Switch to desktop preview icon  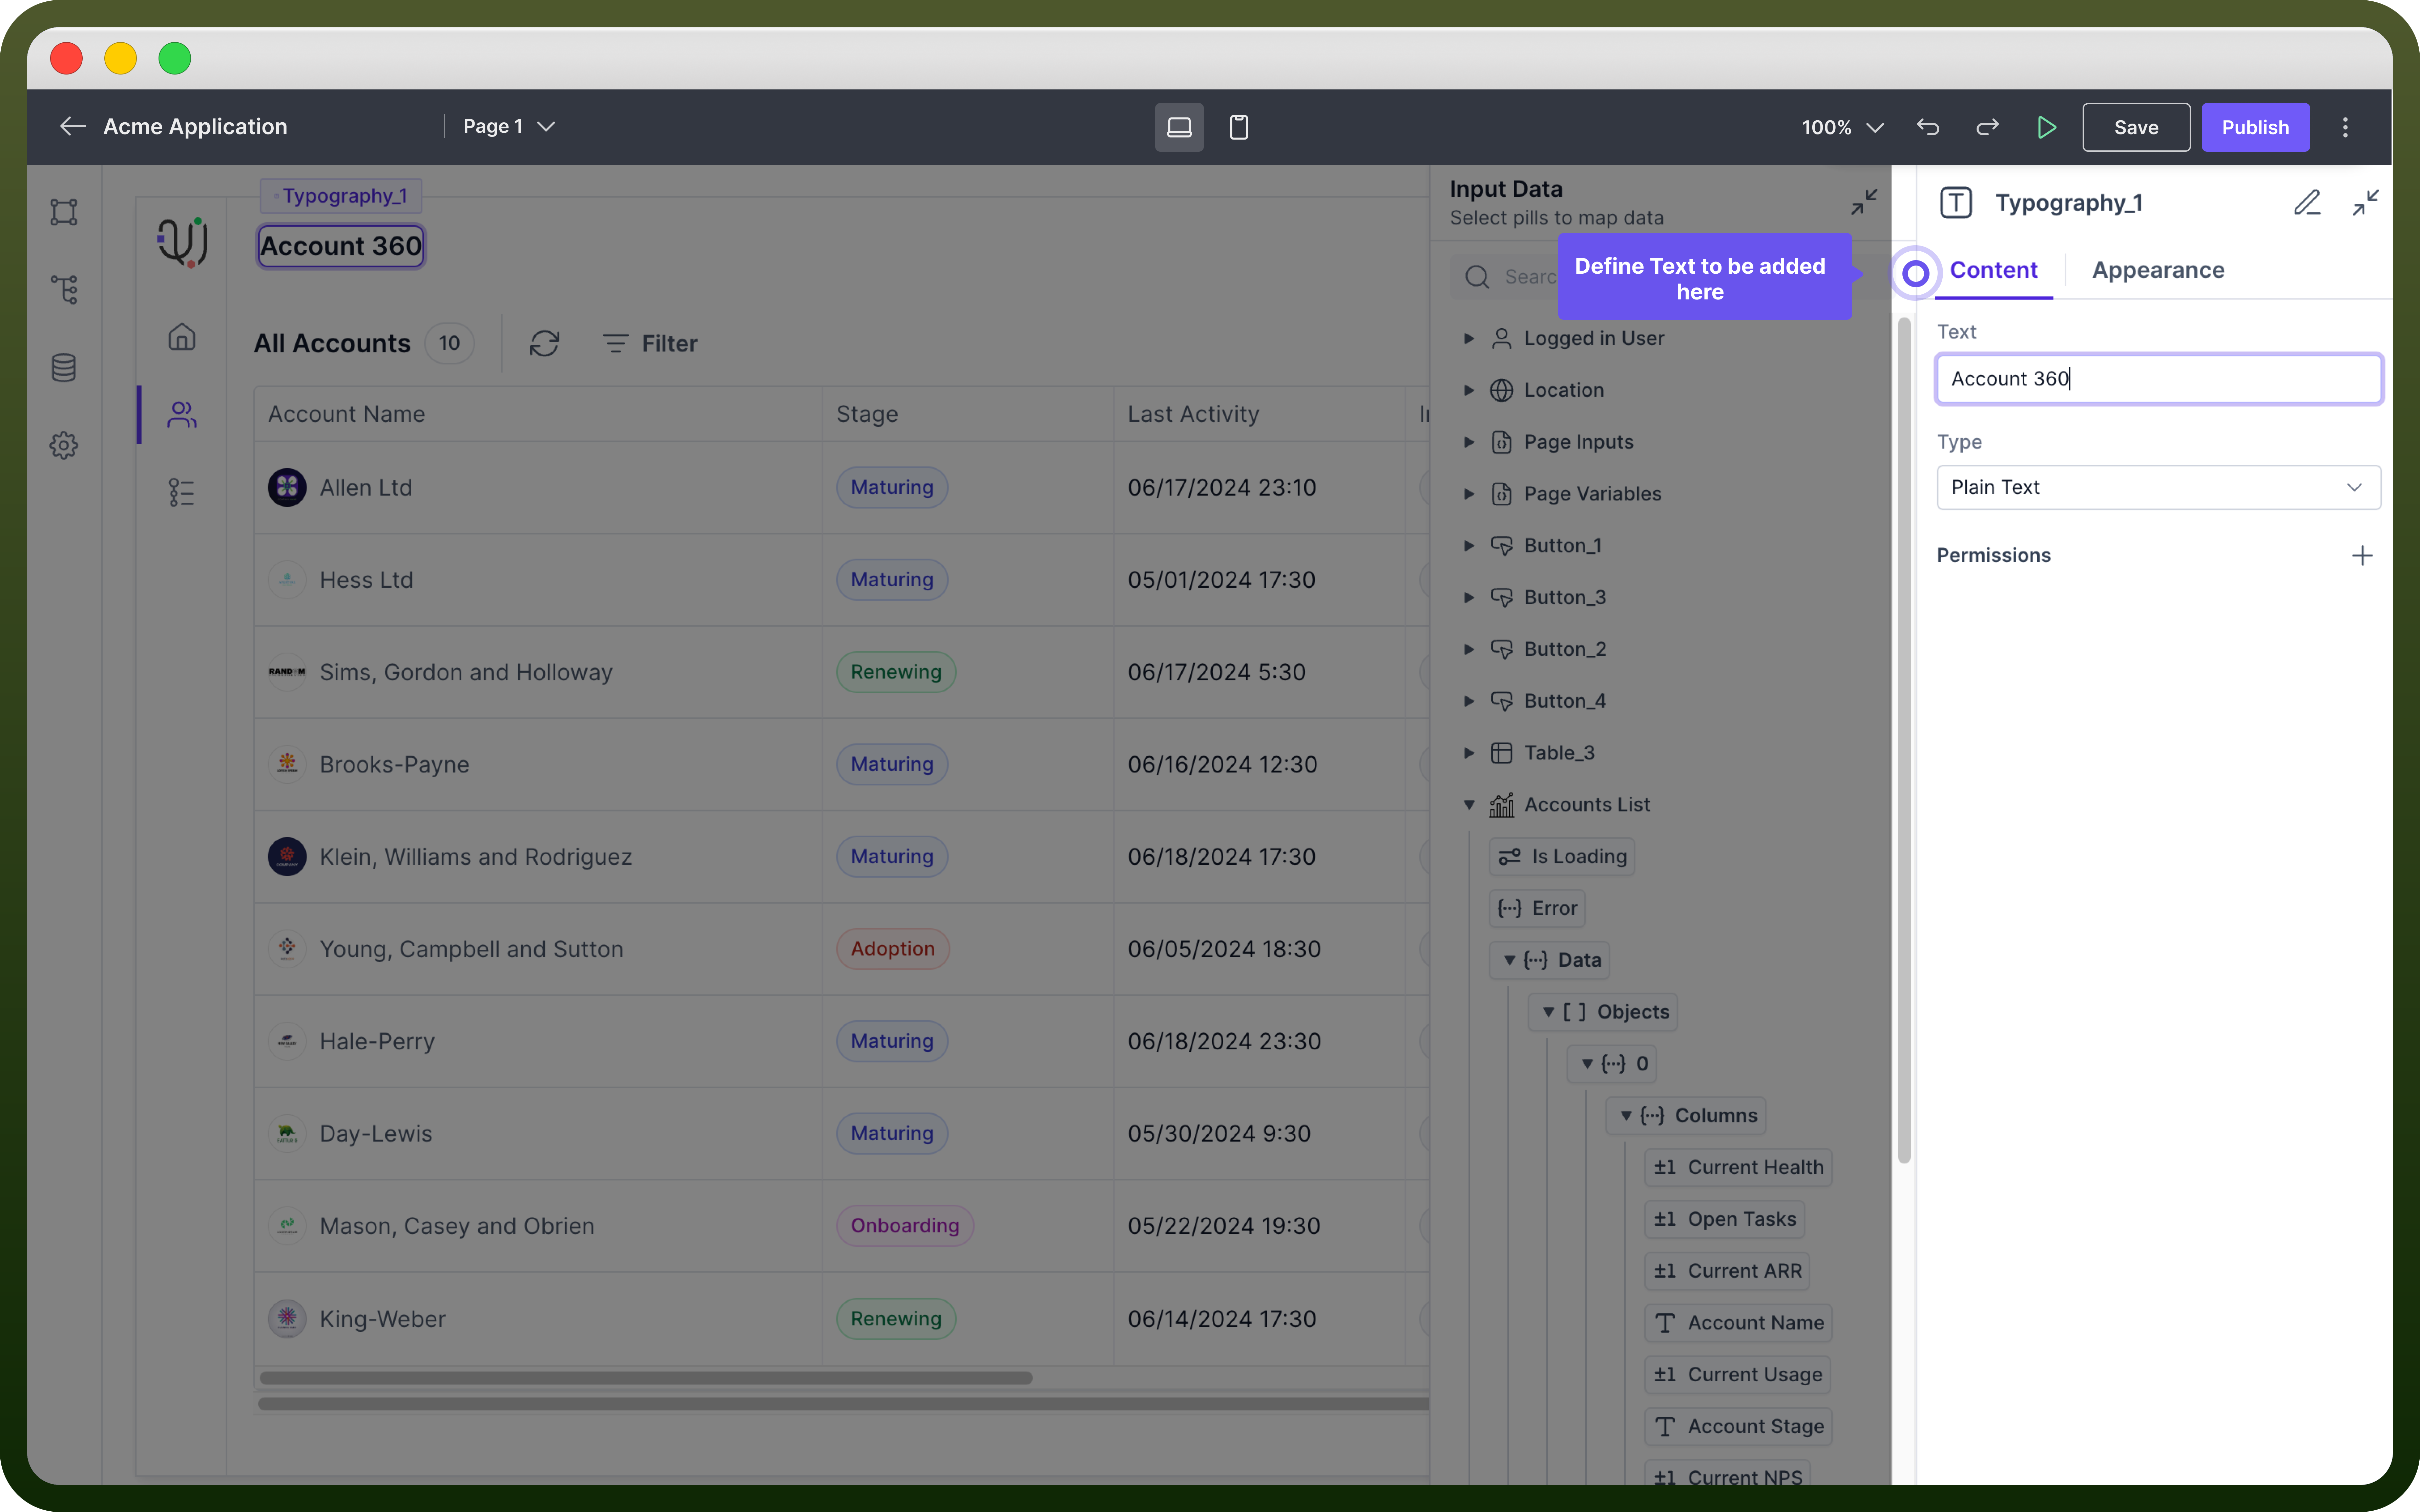coord(1179,127)
